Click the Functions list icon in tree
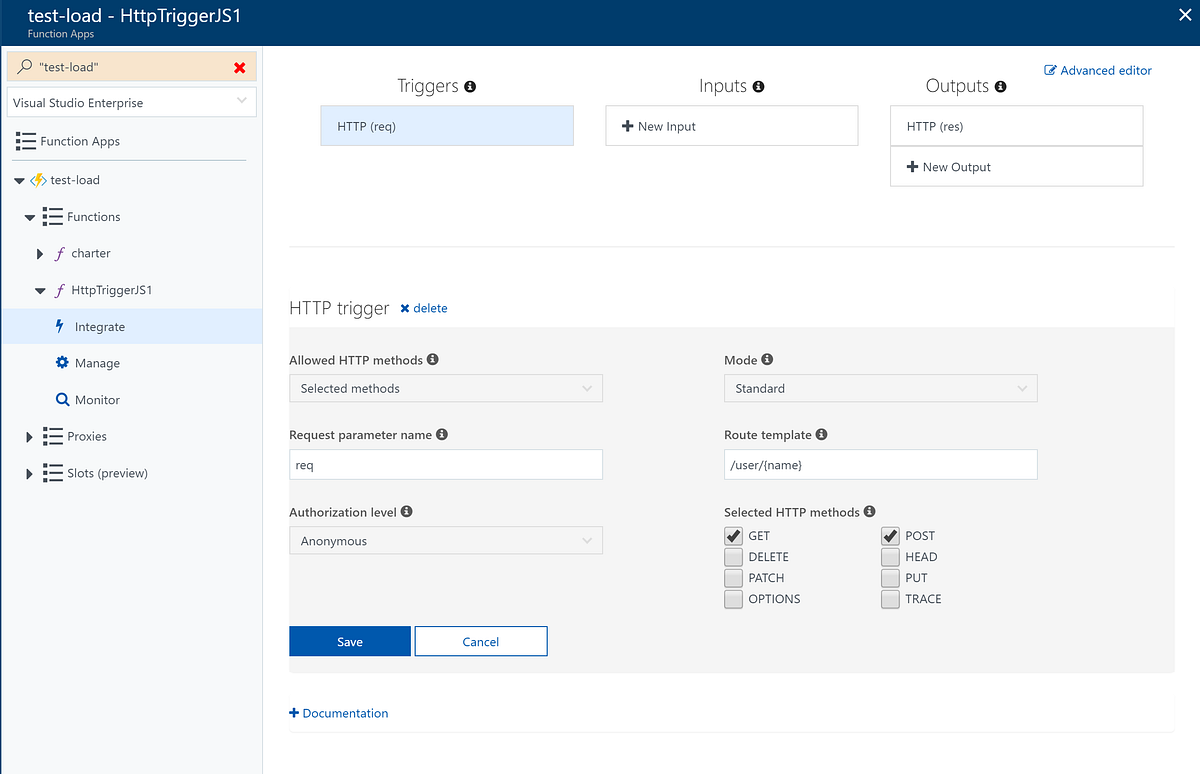 (x=53, y=216)
